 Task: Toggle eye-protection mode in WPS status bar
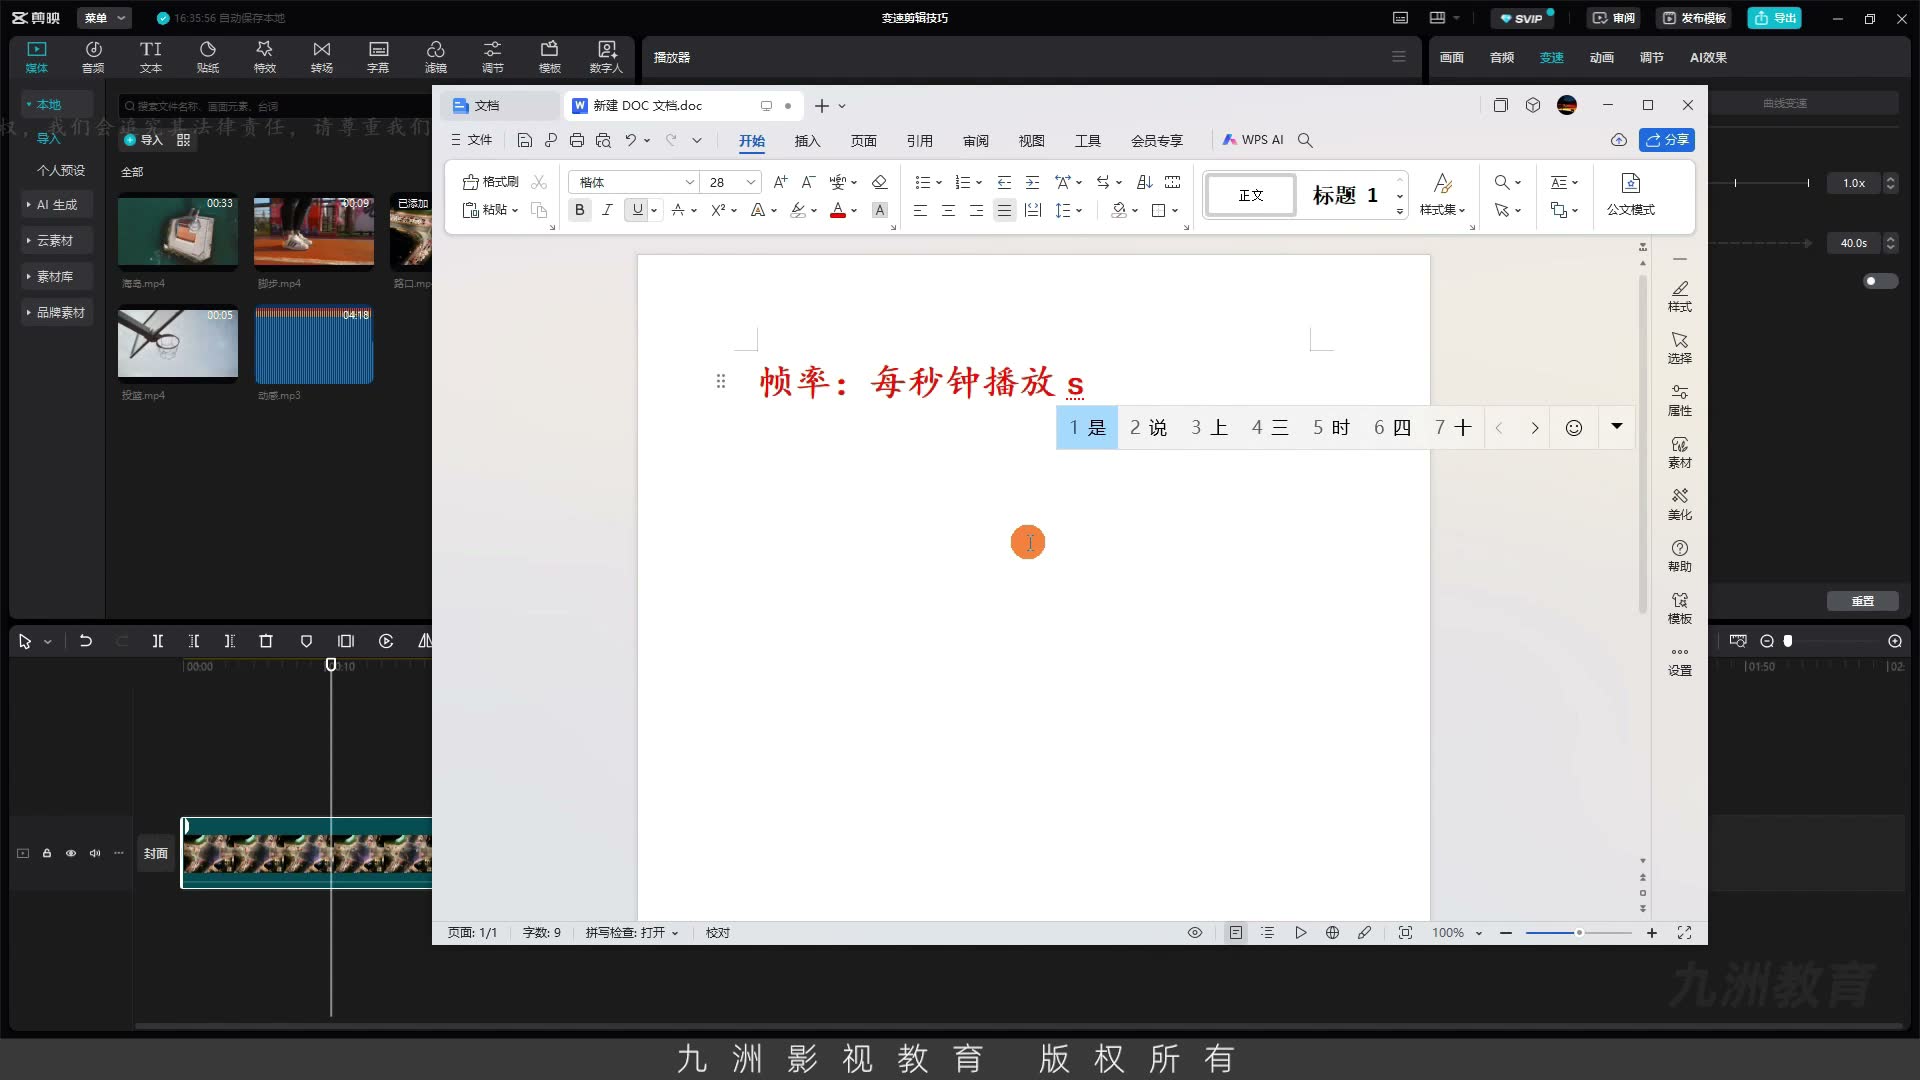[1195, 932]
